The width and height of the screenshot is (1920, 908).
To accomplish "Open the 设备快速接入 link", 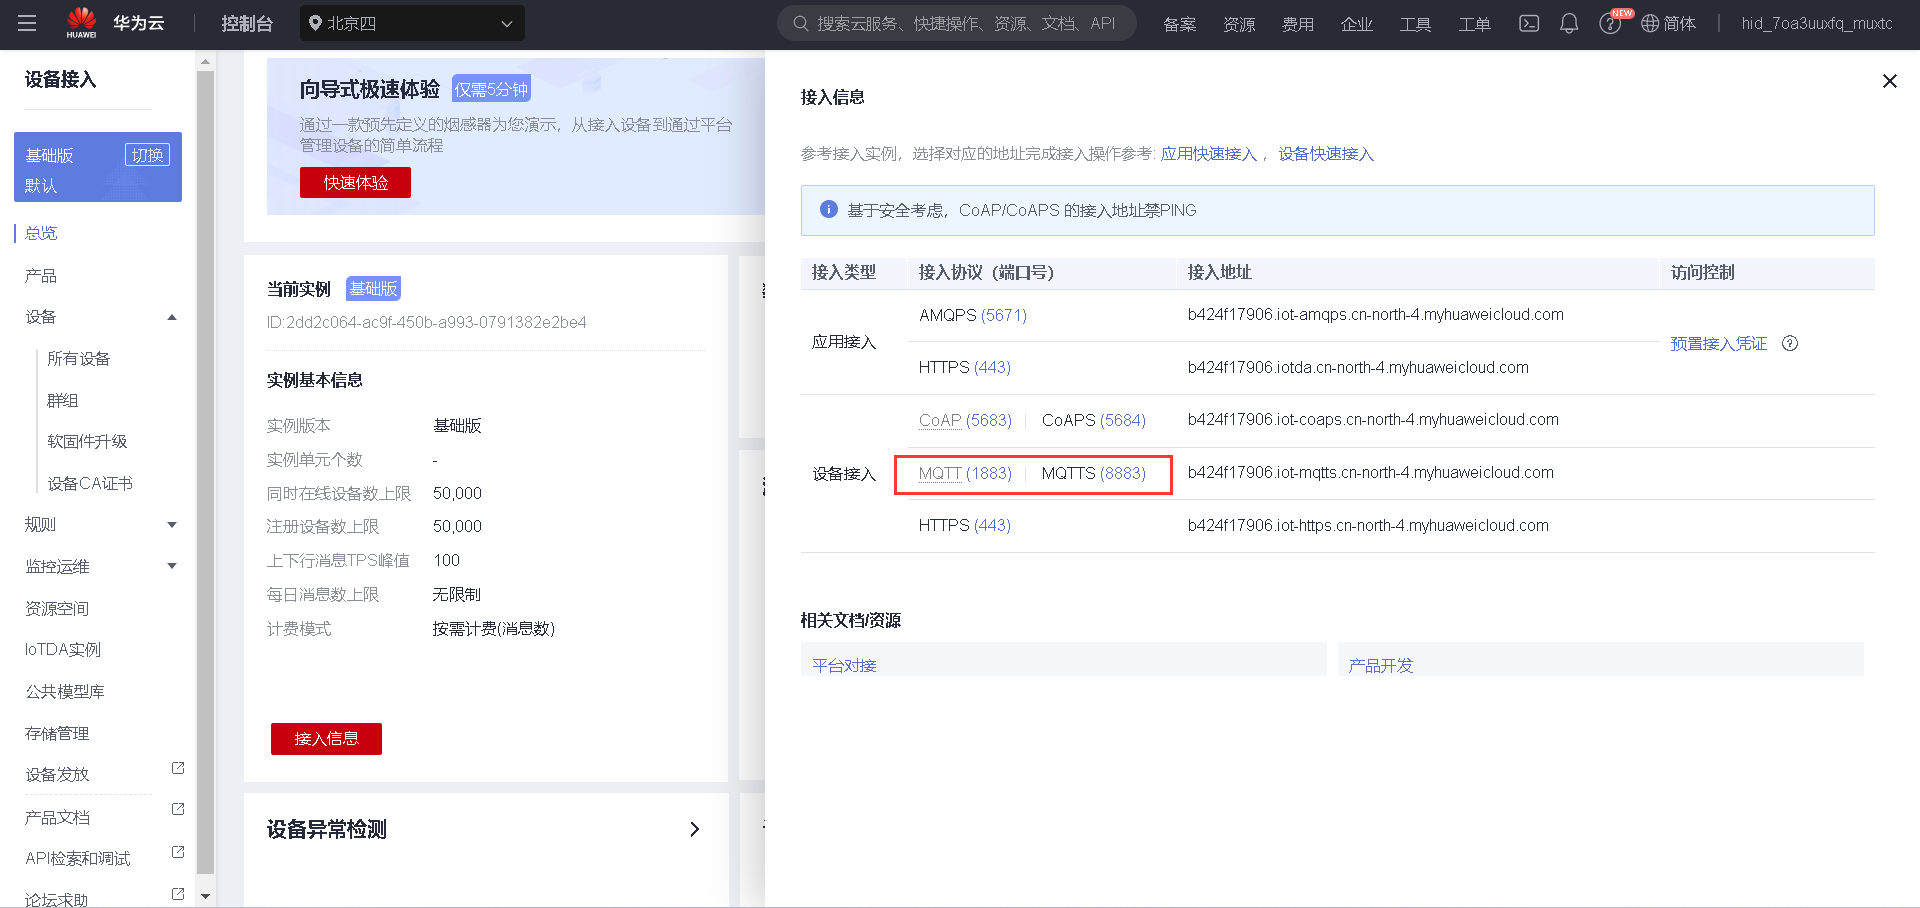I will [1326, 154].
